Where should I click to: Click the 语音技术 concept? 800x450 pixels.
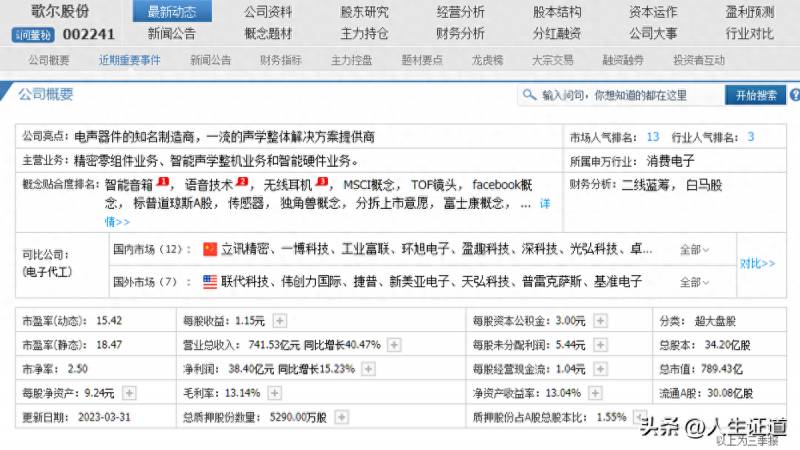pyautogui.click(x=209, y=185)
